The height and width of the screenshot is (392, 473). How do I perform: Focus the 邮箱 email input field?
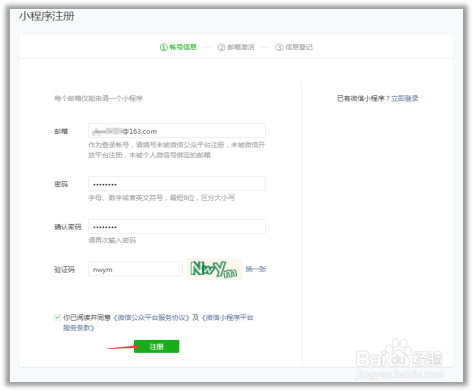click(x=177, y=131)
